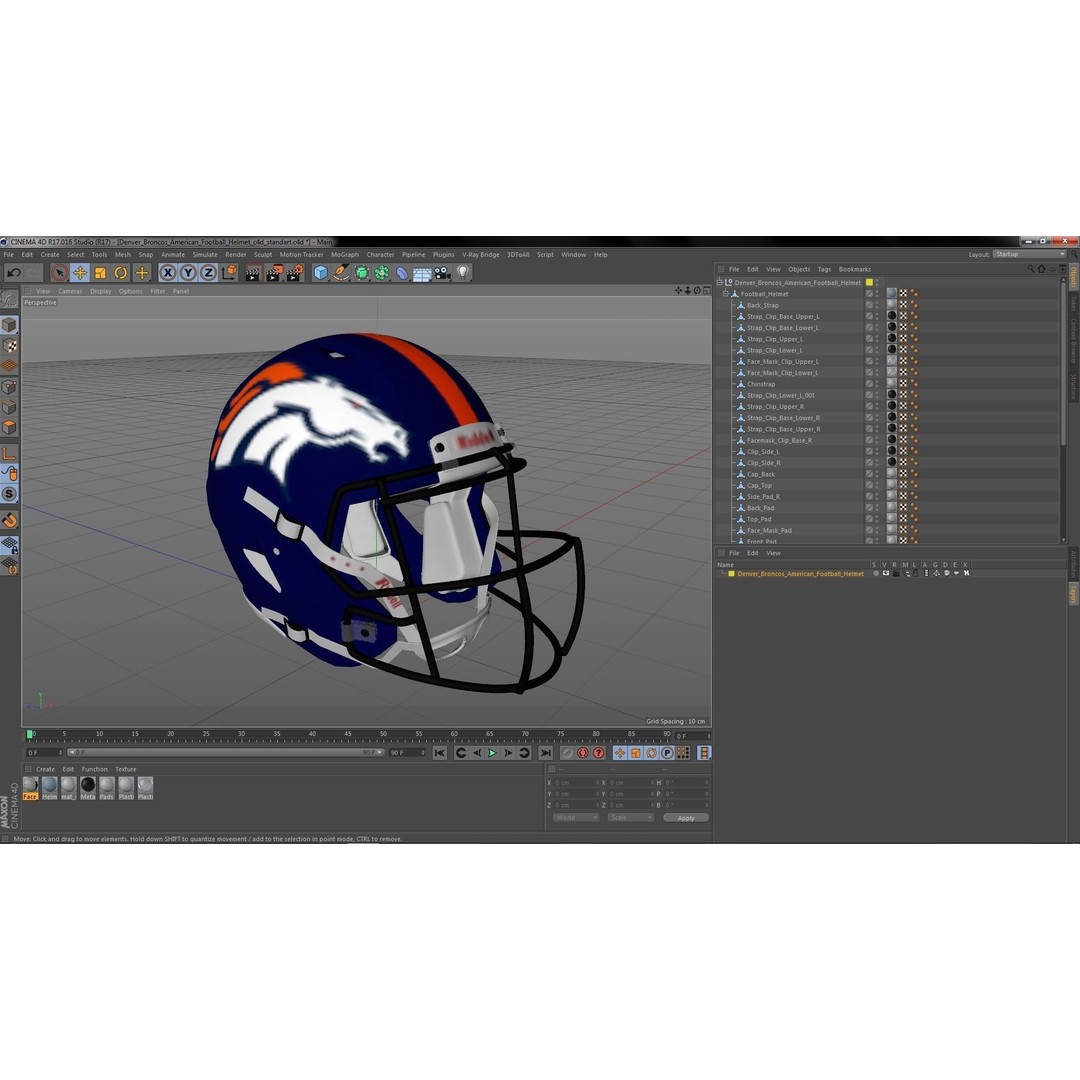This screenshot has width=1080, height=1080.
Task: Open the MoGraph menu
Action: [x=344, y=255]
